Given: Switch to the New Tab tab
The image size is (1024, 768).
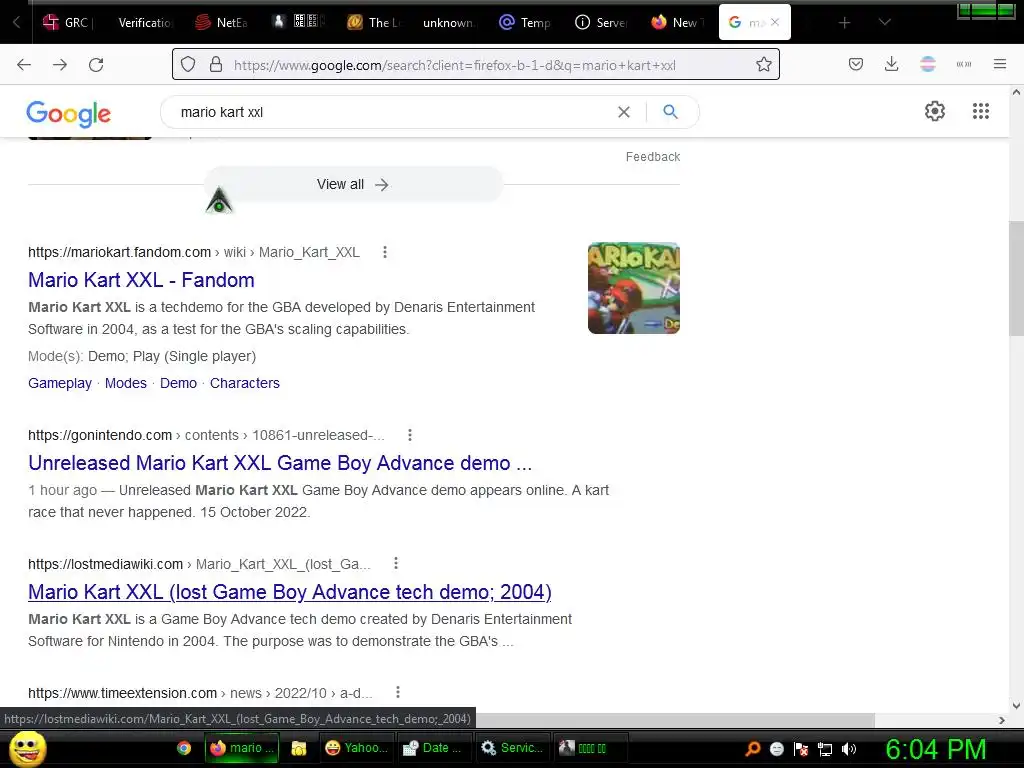Looking at the screenshot, I should [678, 22].
